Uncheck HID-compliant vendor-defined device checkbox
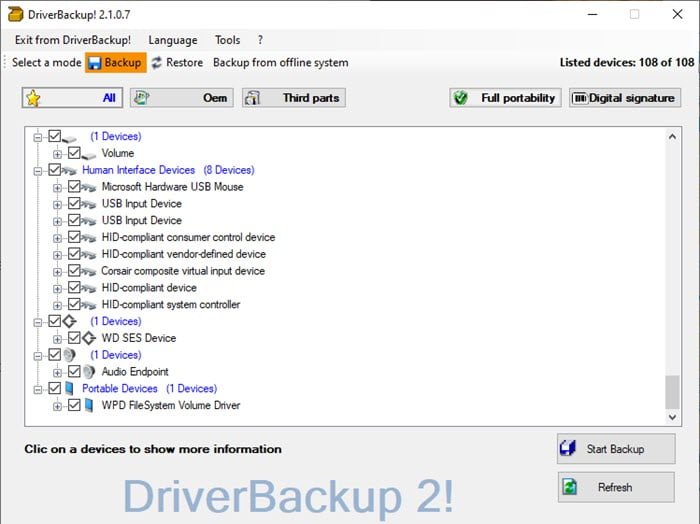This screenshot has height=524, width=700. 74,254
